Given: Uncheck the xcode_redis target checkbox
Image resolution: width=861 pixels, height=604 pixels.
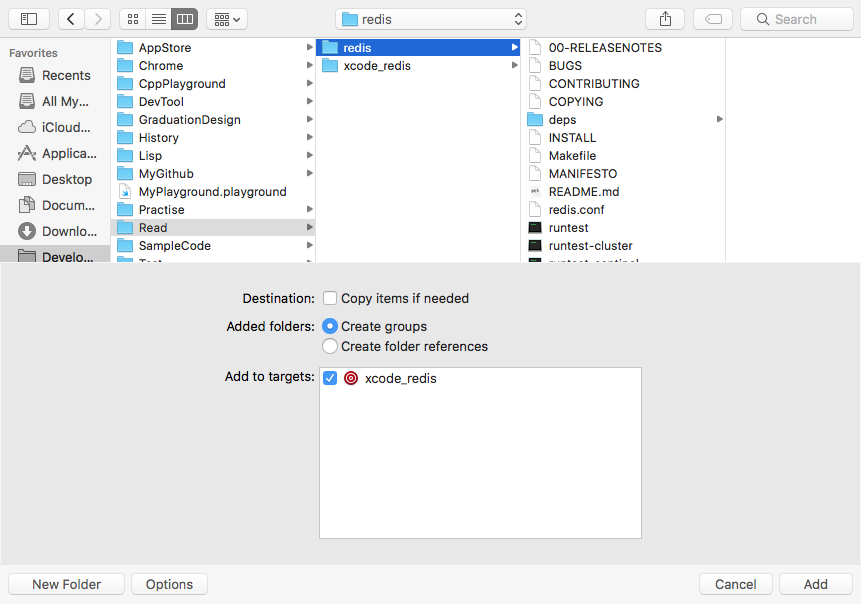Looking at the screenshot, I should [x=330, y=378].
